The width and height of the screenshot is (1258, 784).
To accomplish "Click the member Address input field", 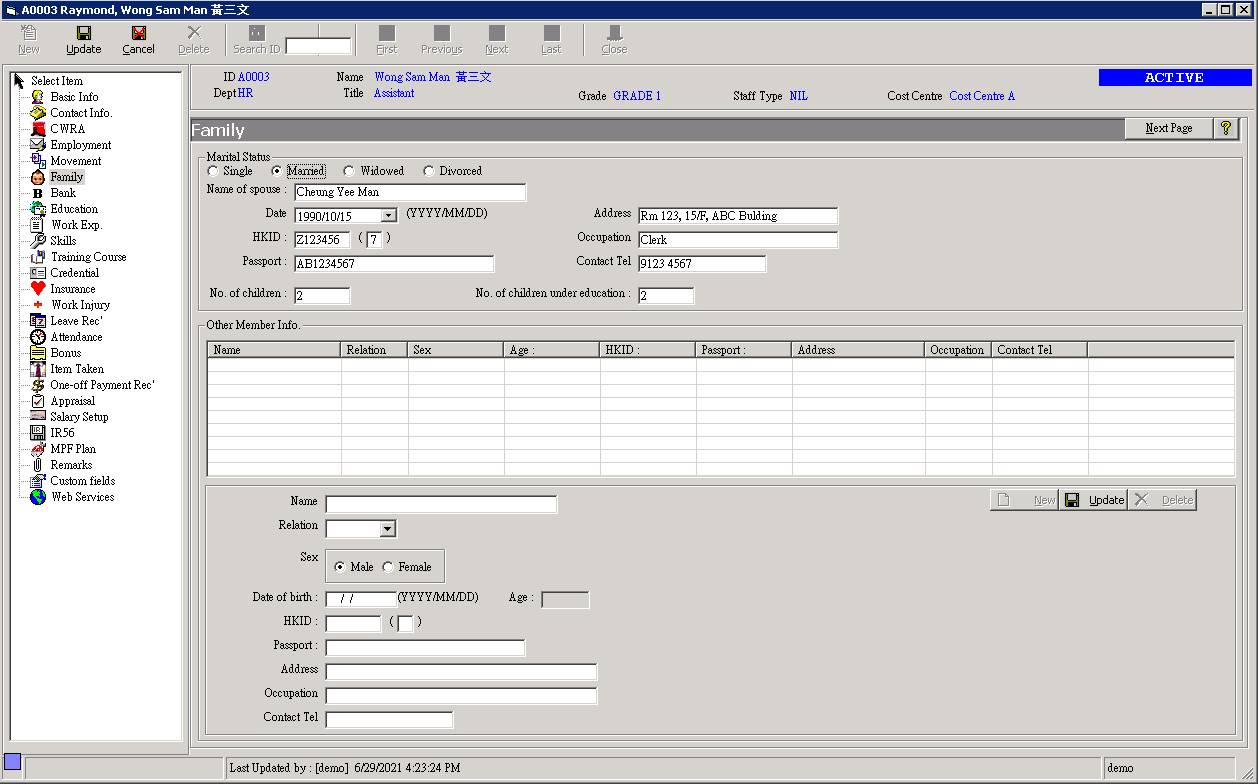I will [x=461, y=672].
